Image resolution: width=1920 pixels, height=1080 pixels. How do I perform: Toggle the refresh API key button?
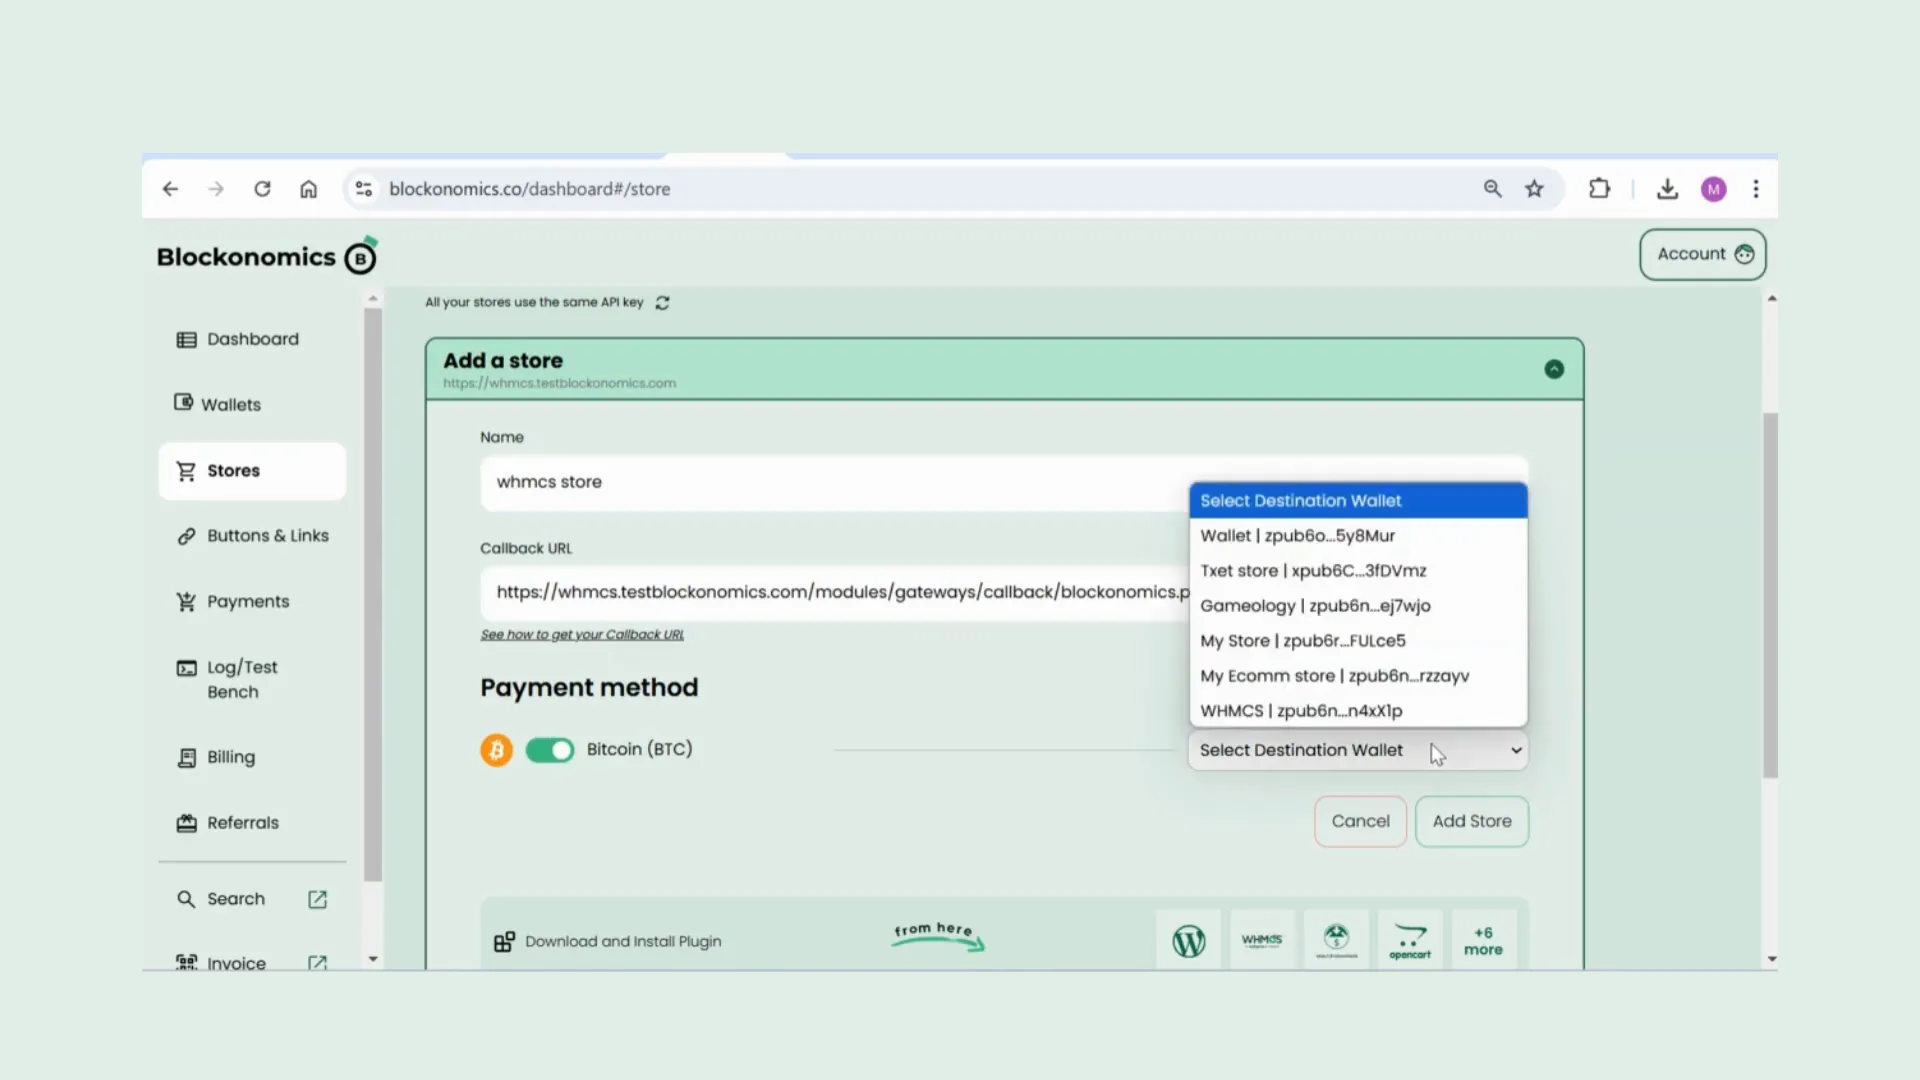tap(663, 302)
